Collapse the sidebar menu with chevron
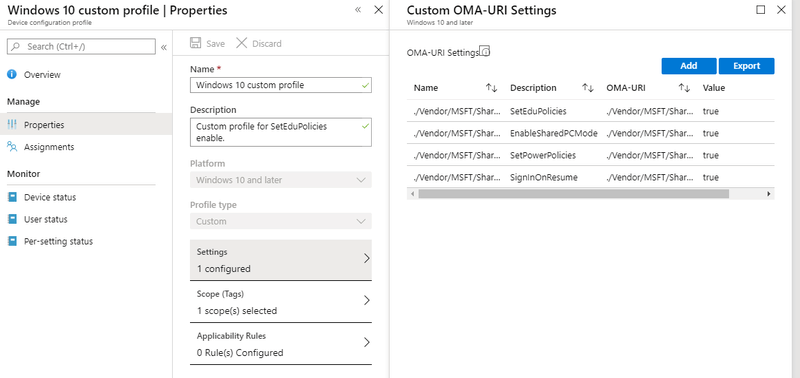Image resolution: width=800 pixels, height=378 pixels. 164,47
